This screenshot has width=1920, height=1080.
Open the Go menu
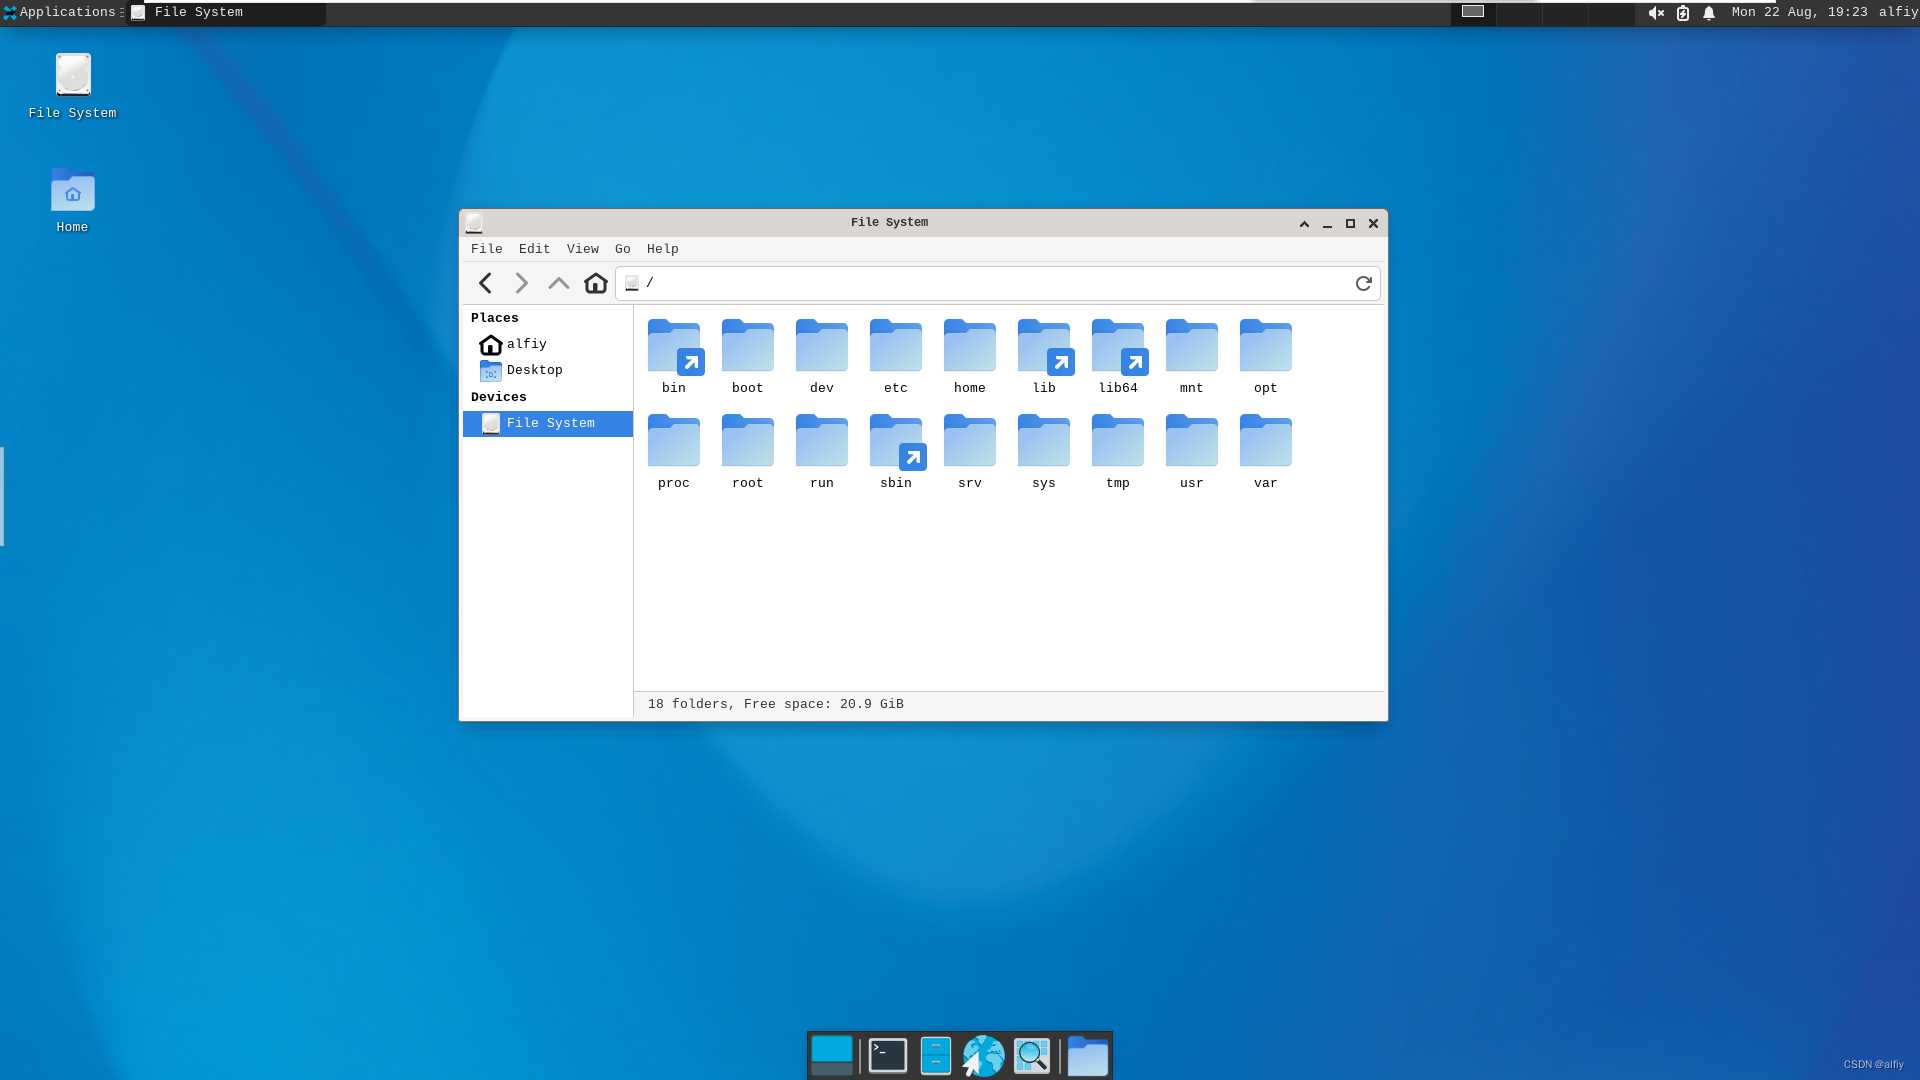point(623,249)
